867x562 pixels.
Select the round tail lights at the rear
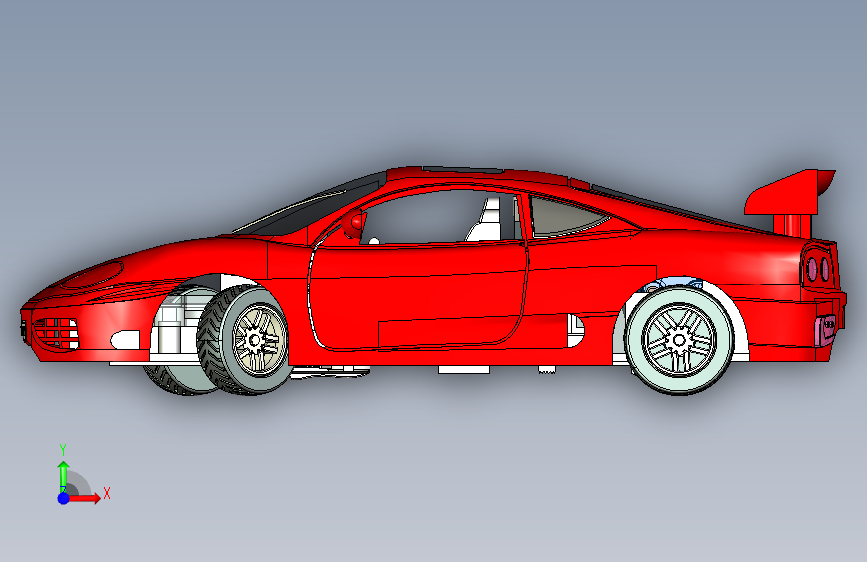tap(818, 269)
